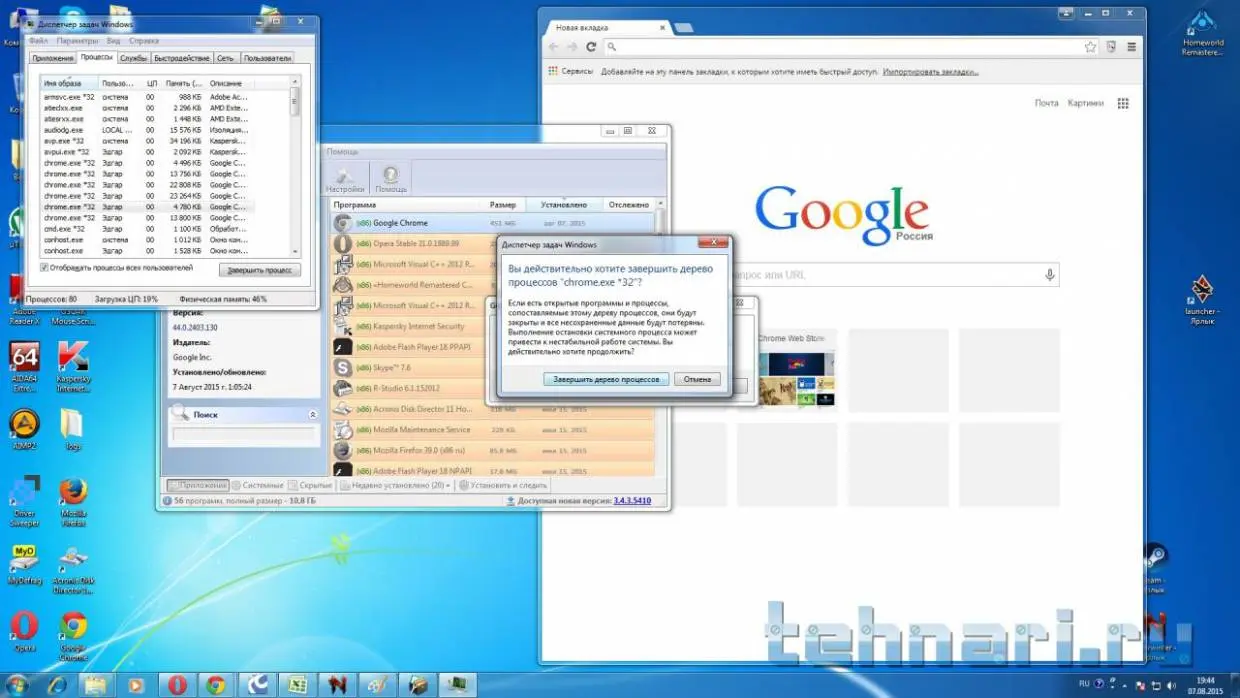This screenshot has height=698, width=1240.
Task: Open the Сервисы apps shortcut in bookmarks bar
Action: point(571,72)
